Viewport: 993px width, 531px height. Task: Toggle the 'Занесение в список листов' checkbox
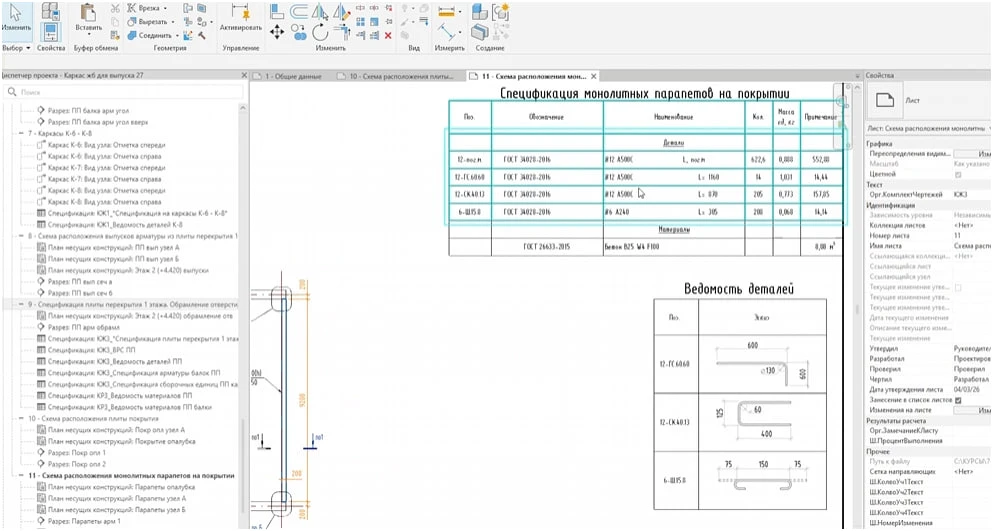958,400
